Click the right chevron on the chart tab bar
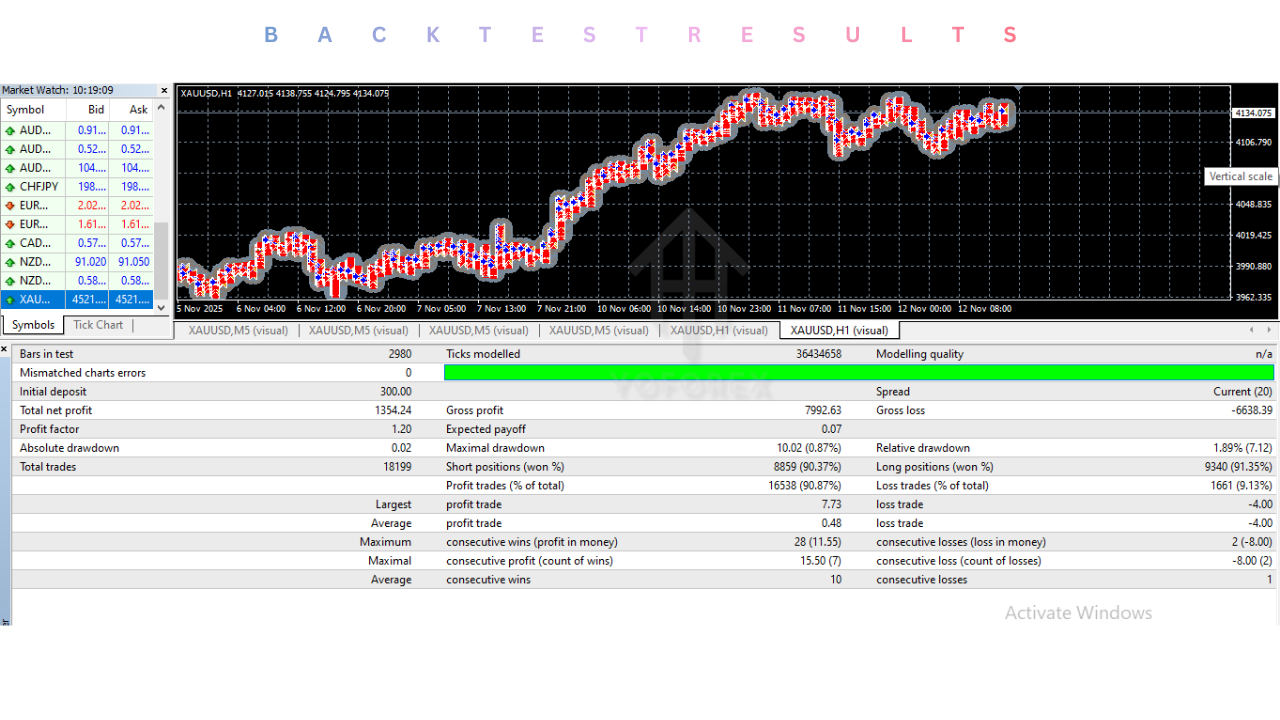 pyautogui.click(x=1267, y=329)
